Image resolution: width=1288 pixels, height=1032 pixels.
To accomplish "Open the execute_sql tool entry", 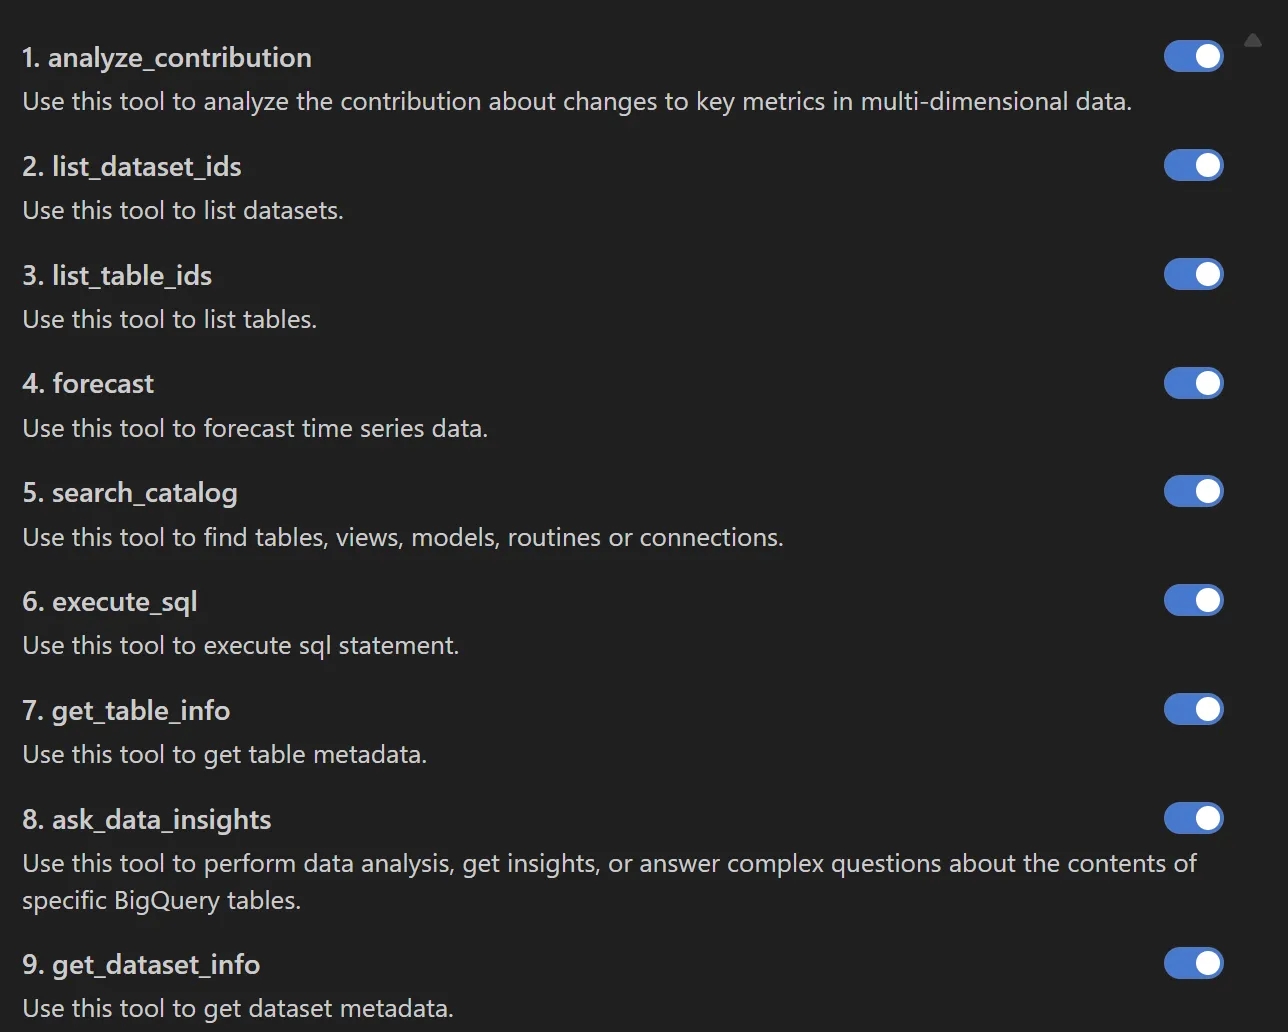I will click(110, 601).
